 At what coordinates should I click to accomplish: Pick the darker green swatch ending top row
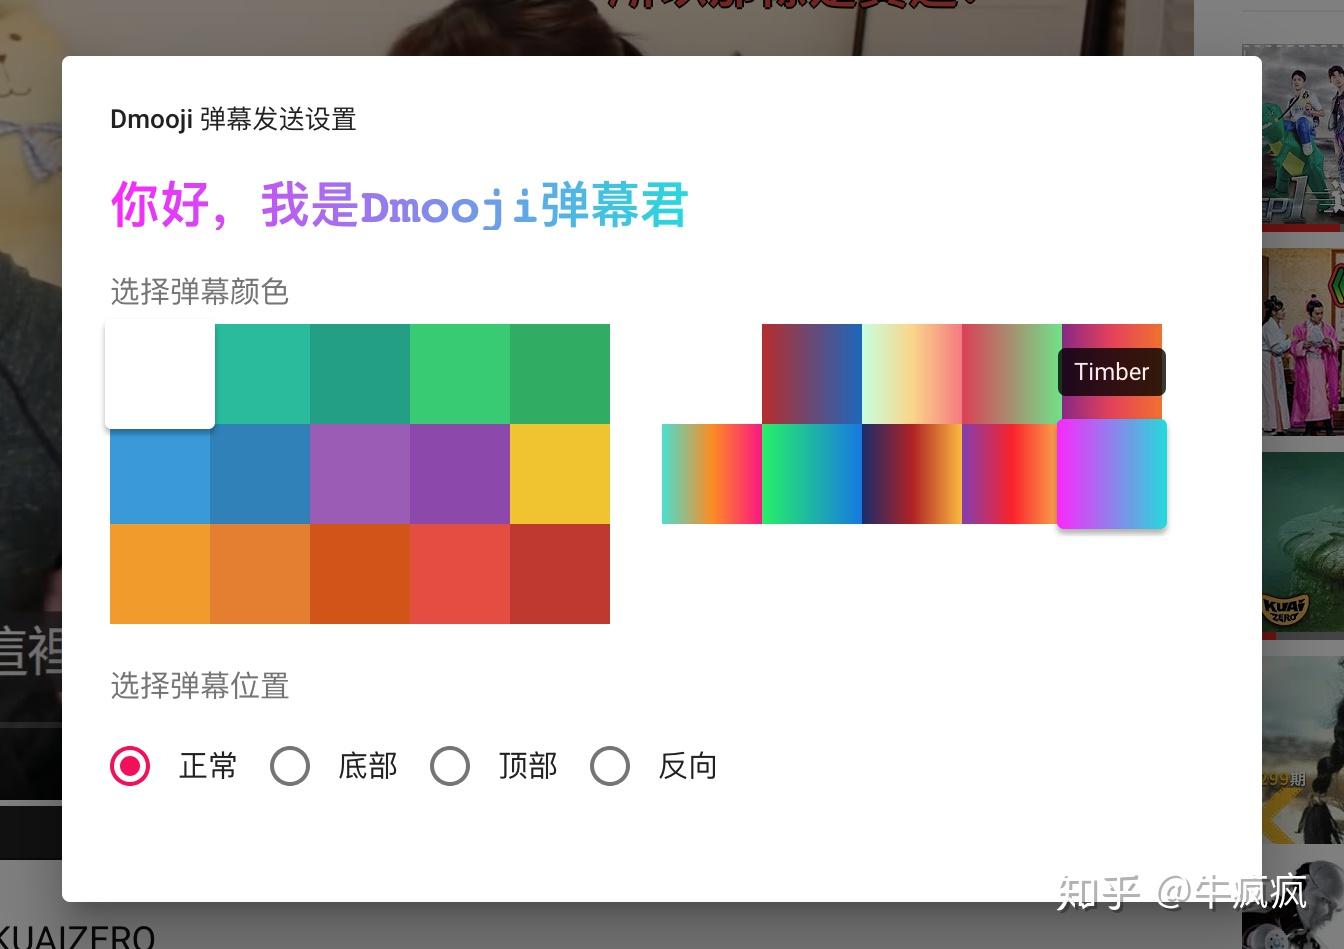560,374
